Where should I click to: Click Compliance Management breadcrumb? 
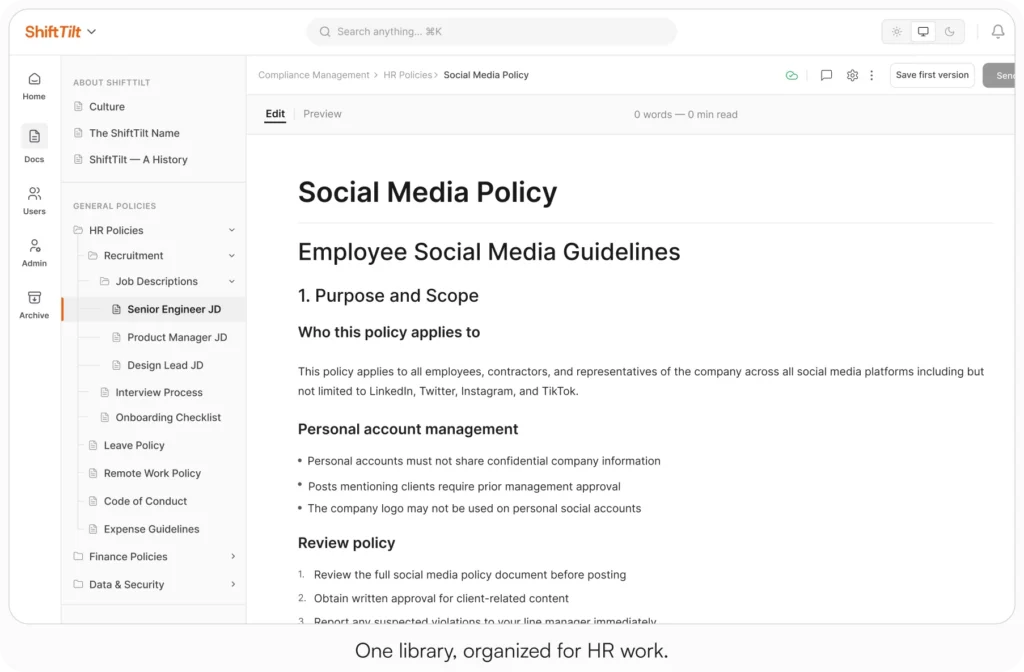point(313,75)
